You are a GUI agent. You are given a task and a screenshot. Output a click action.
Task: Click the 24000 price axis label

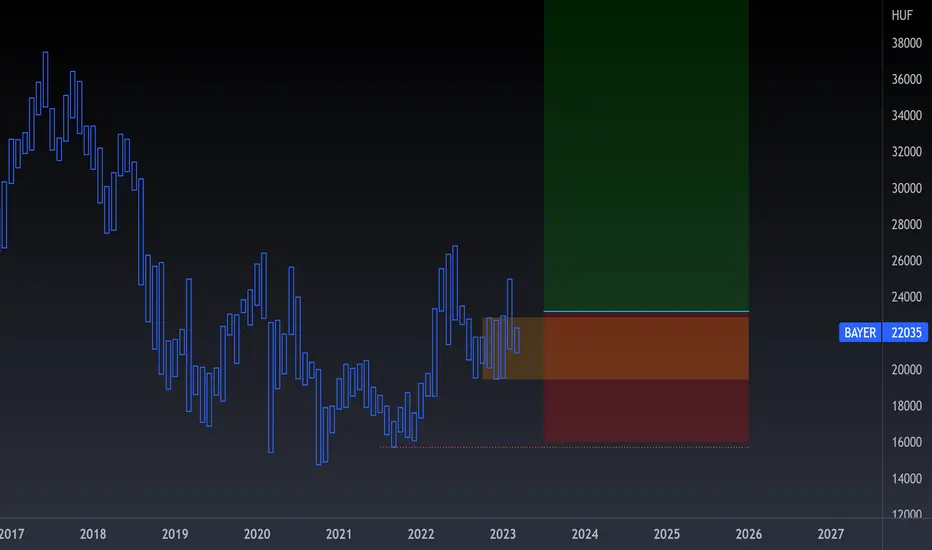tap(906, 297)
